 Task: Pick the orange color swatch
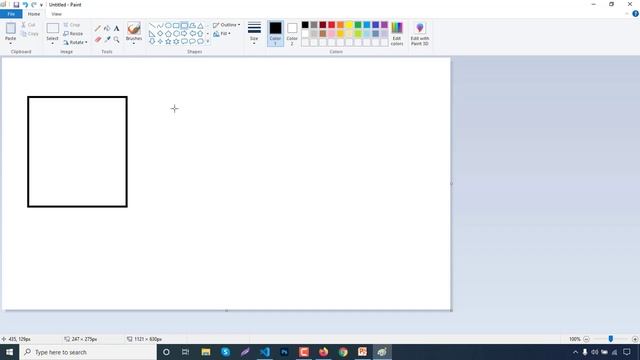click(x=340, y=25)
